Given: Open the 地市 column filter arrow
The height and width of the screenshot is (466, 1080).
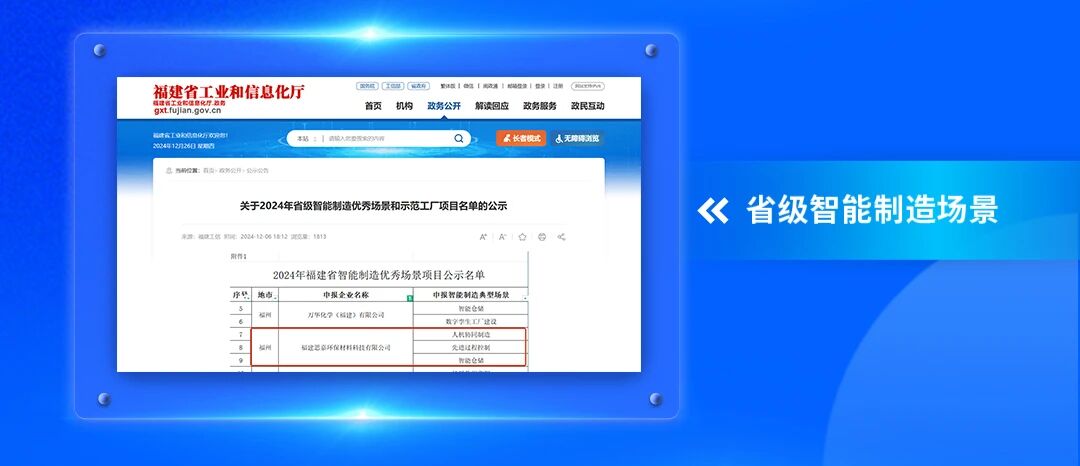Looking at the screenshot, I should click(276, 299).
